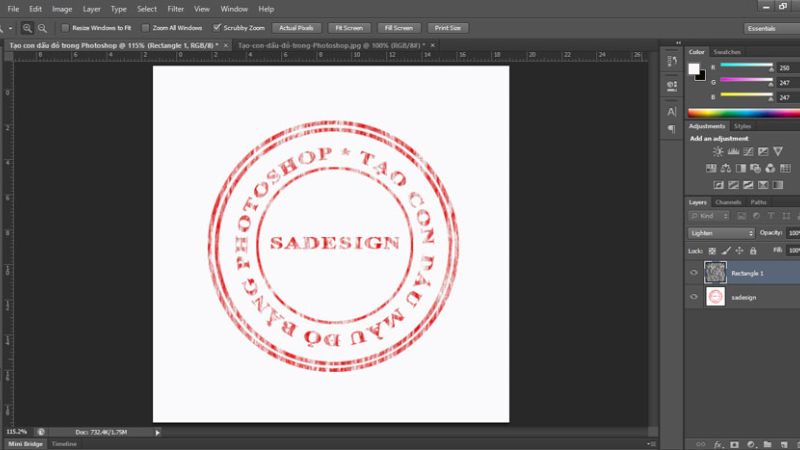
Task: Open the Character panel icon (A|)
Action: coord(672,111)
